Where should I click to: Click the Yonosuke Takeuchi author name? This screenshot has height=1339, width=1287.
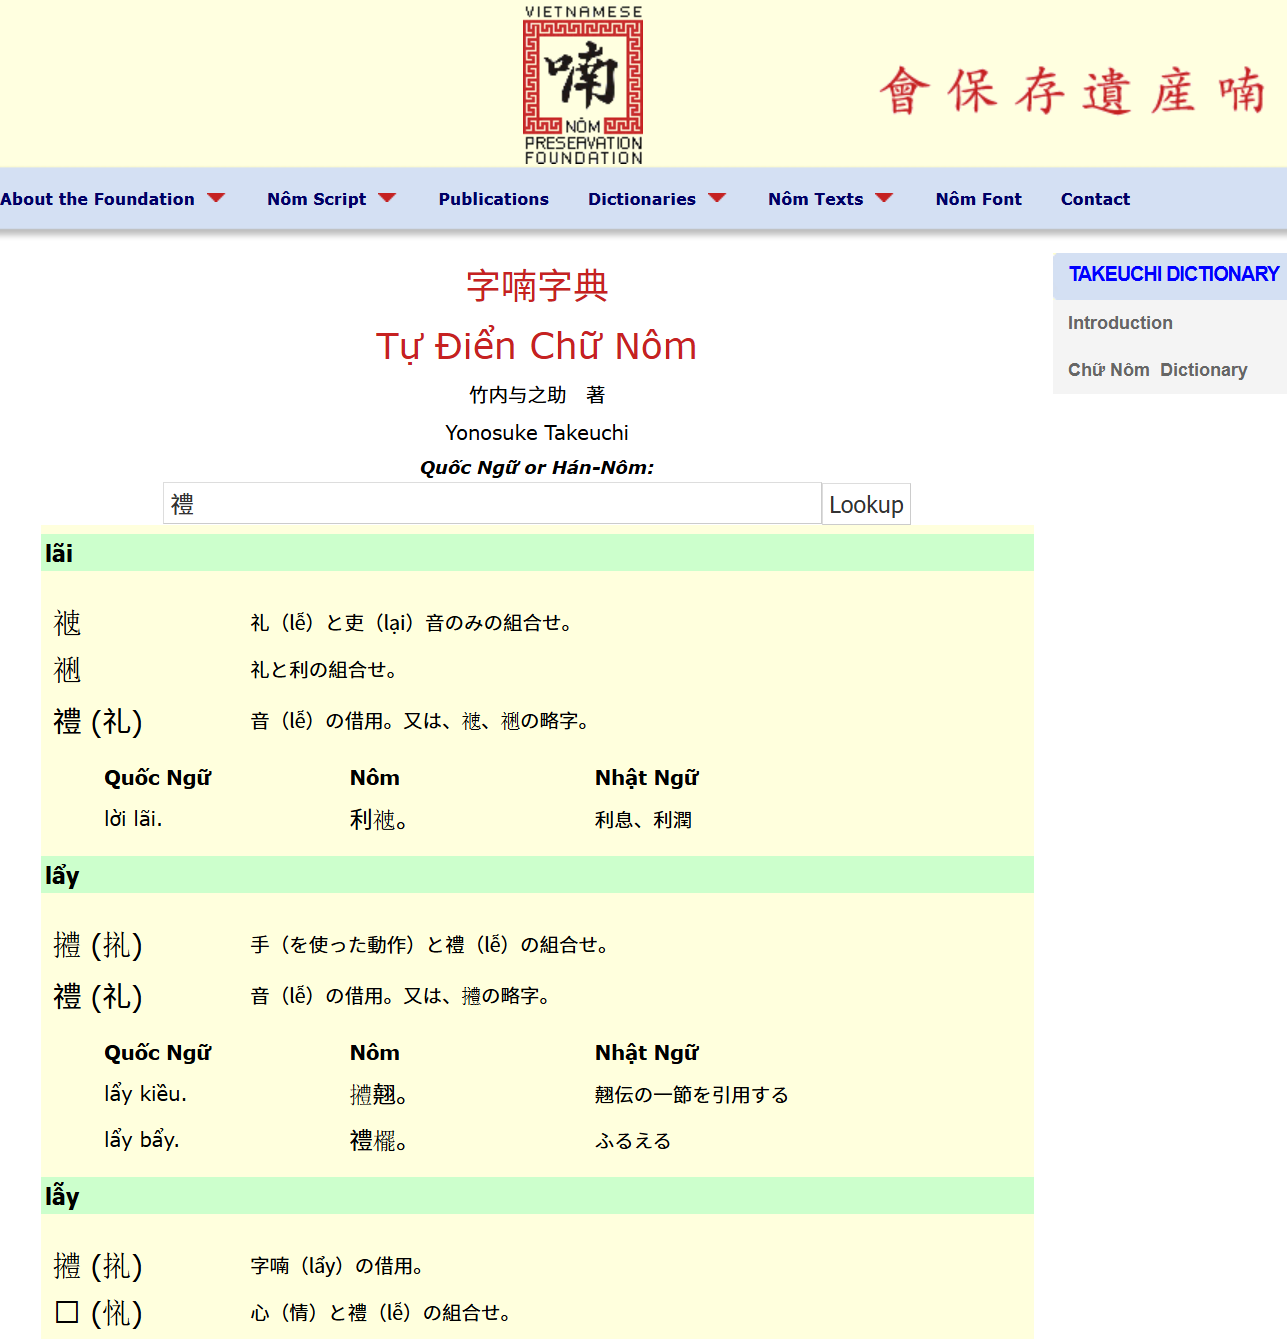tap(537, 433)
